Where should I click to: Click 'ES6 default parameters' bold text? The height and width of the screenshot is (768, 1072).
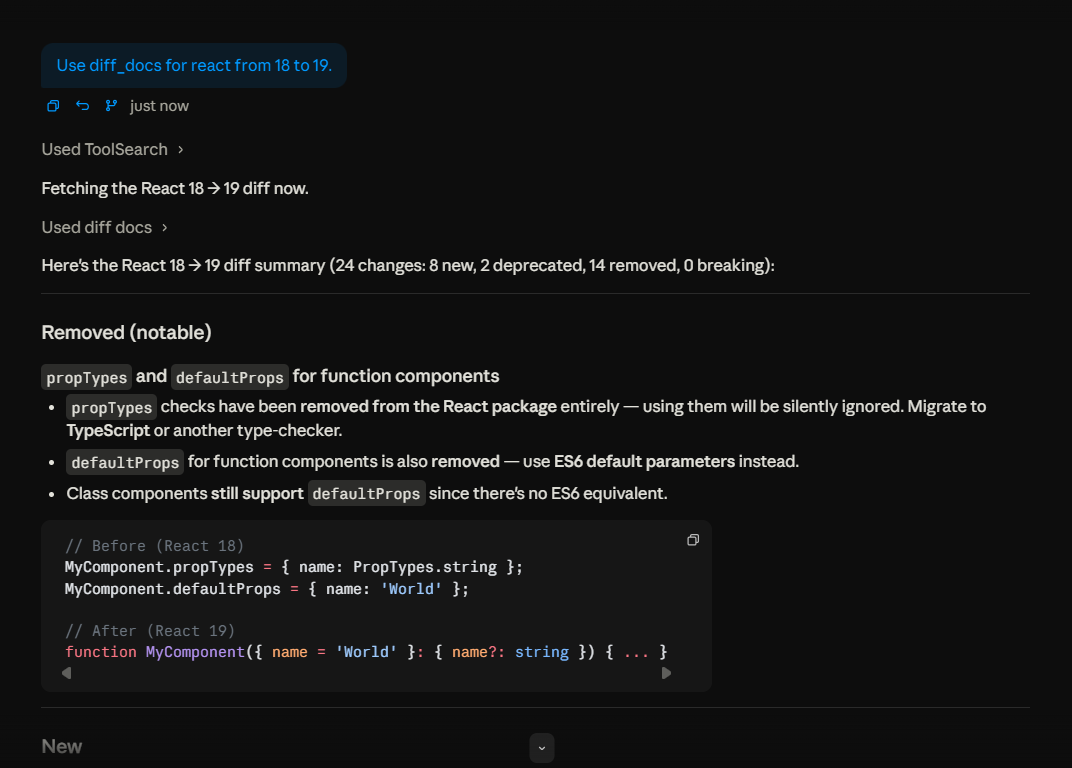[645, 462]
